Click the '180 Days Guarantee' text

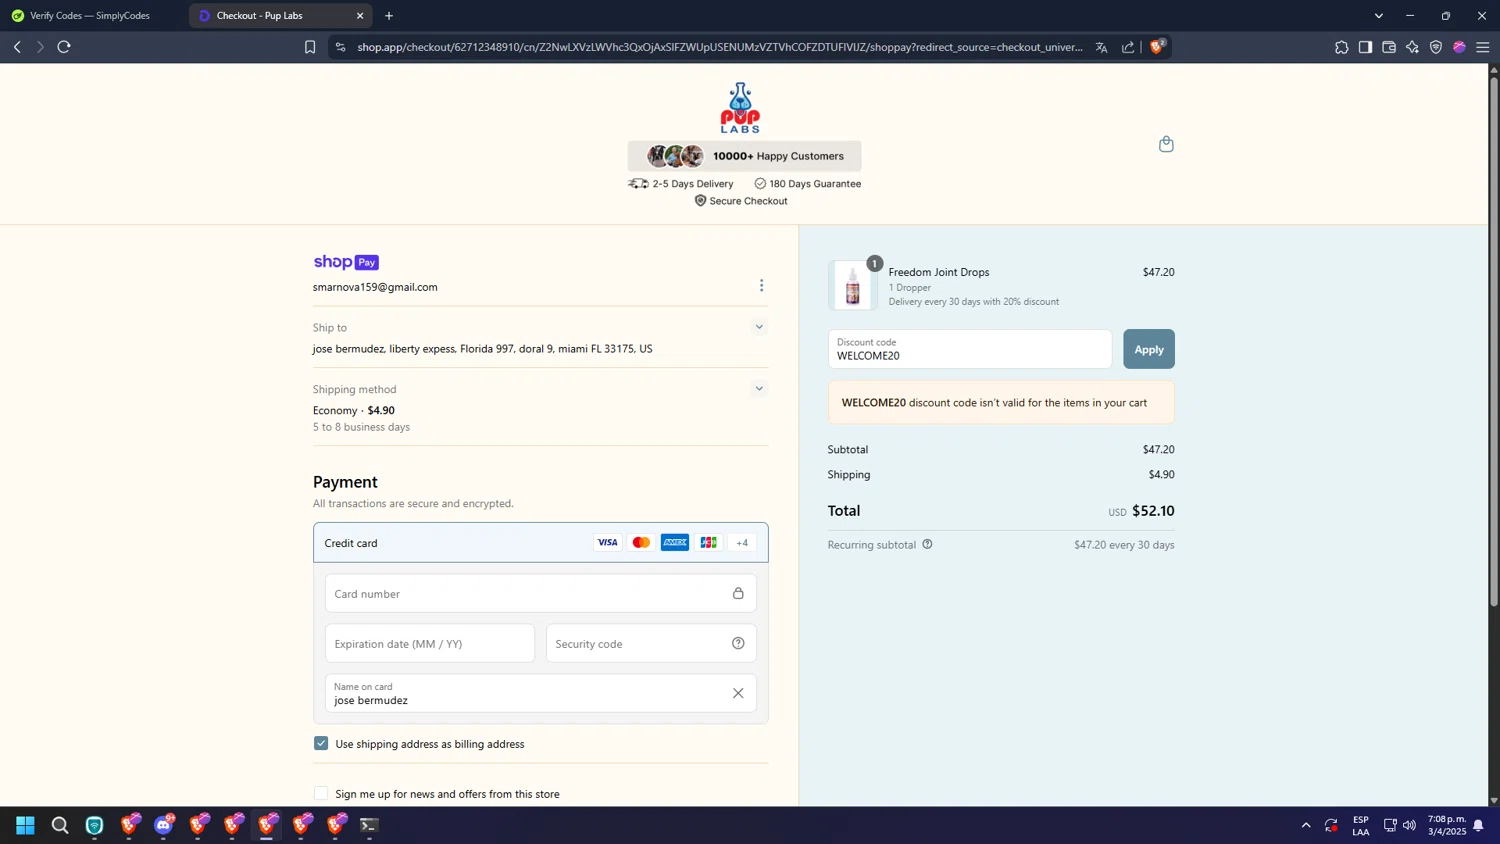click(x=815, y=184)
